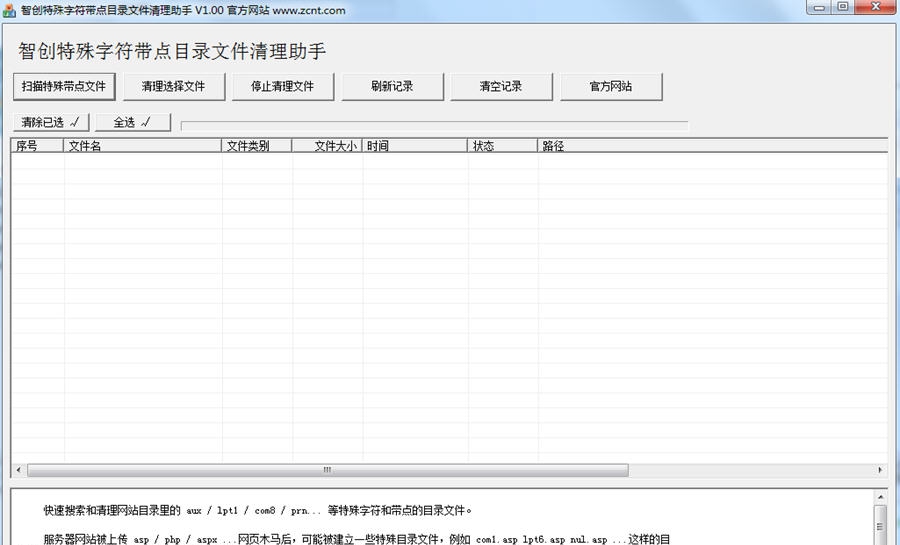Screen dimensions: 900x545
Task: Open the 官方网站 official website button
Action: pos(611,87)
